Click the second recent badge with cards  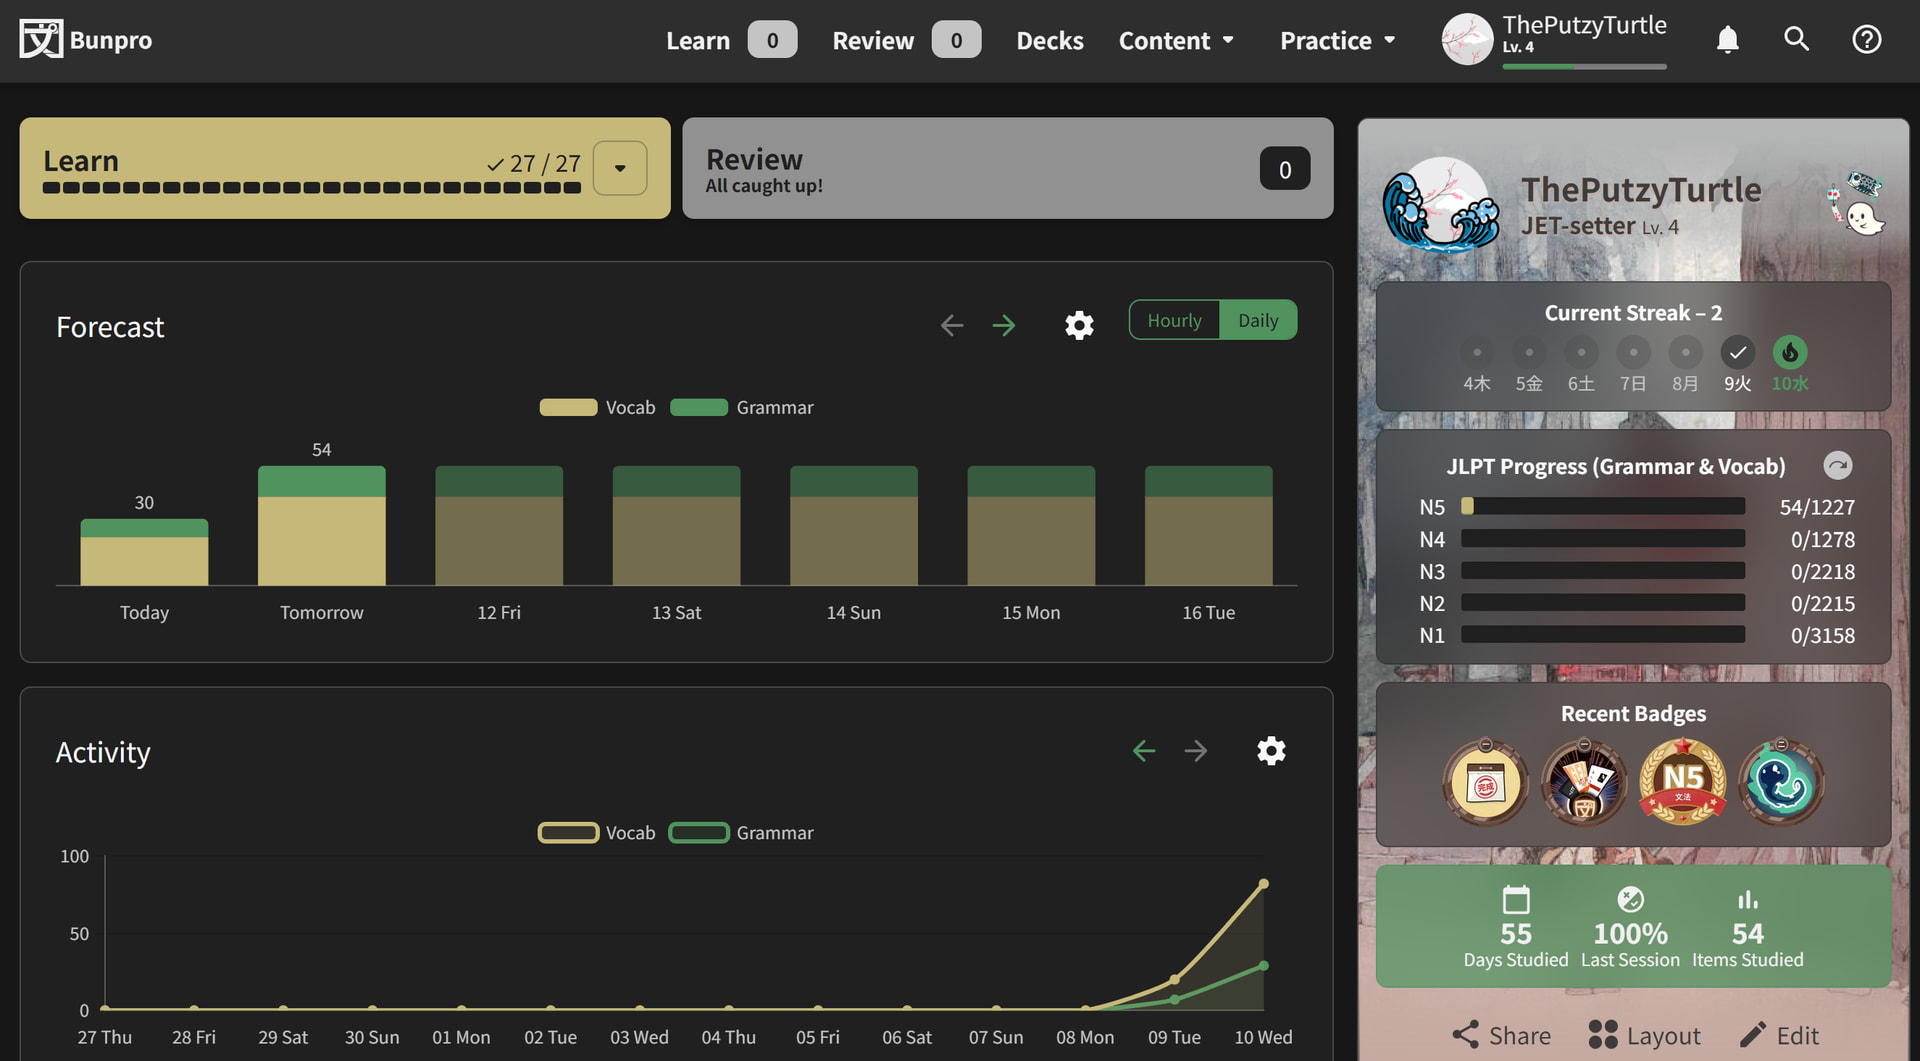click(1584, 783)
